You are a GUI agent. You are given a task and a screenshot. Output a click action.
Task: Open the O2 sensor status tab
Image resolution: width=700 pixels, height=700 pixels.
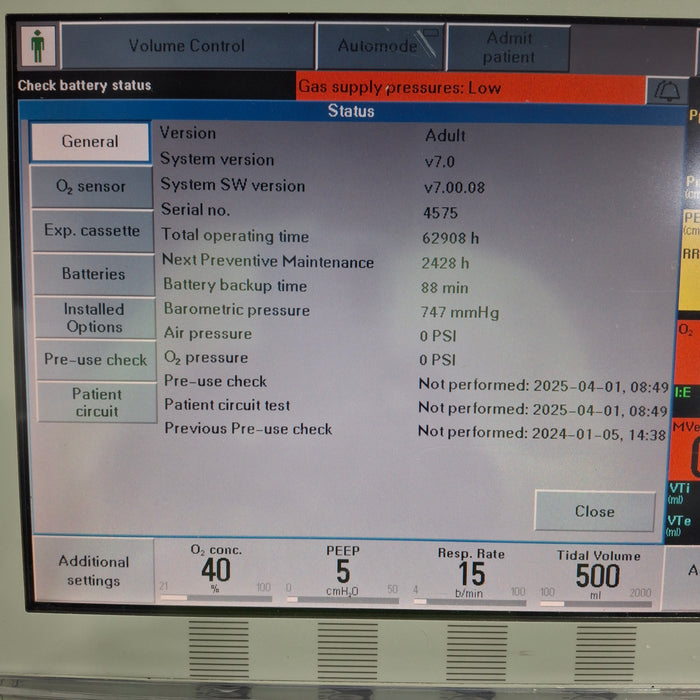[91, 186]
